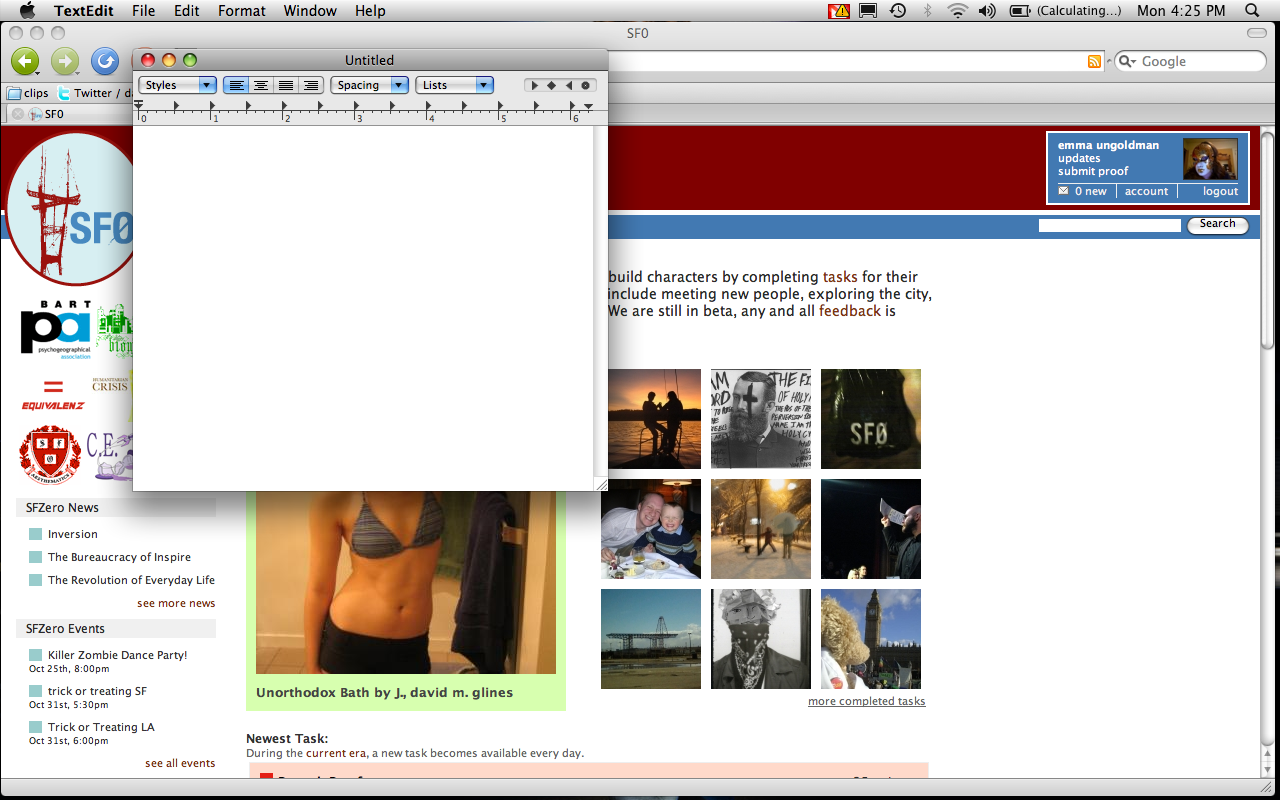Image resolution: width=1280 pixels, height=800 pixels.
Task: Select the left tab stop marker icon
Action: click(534, 86)
